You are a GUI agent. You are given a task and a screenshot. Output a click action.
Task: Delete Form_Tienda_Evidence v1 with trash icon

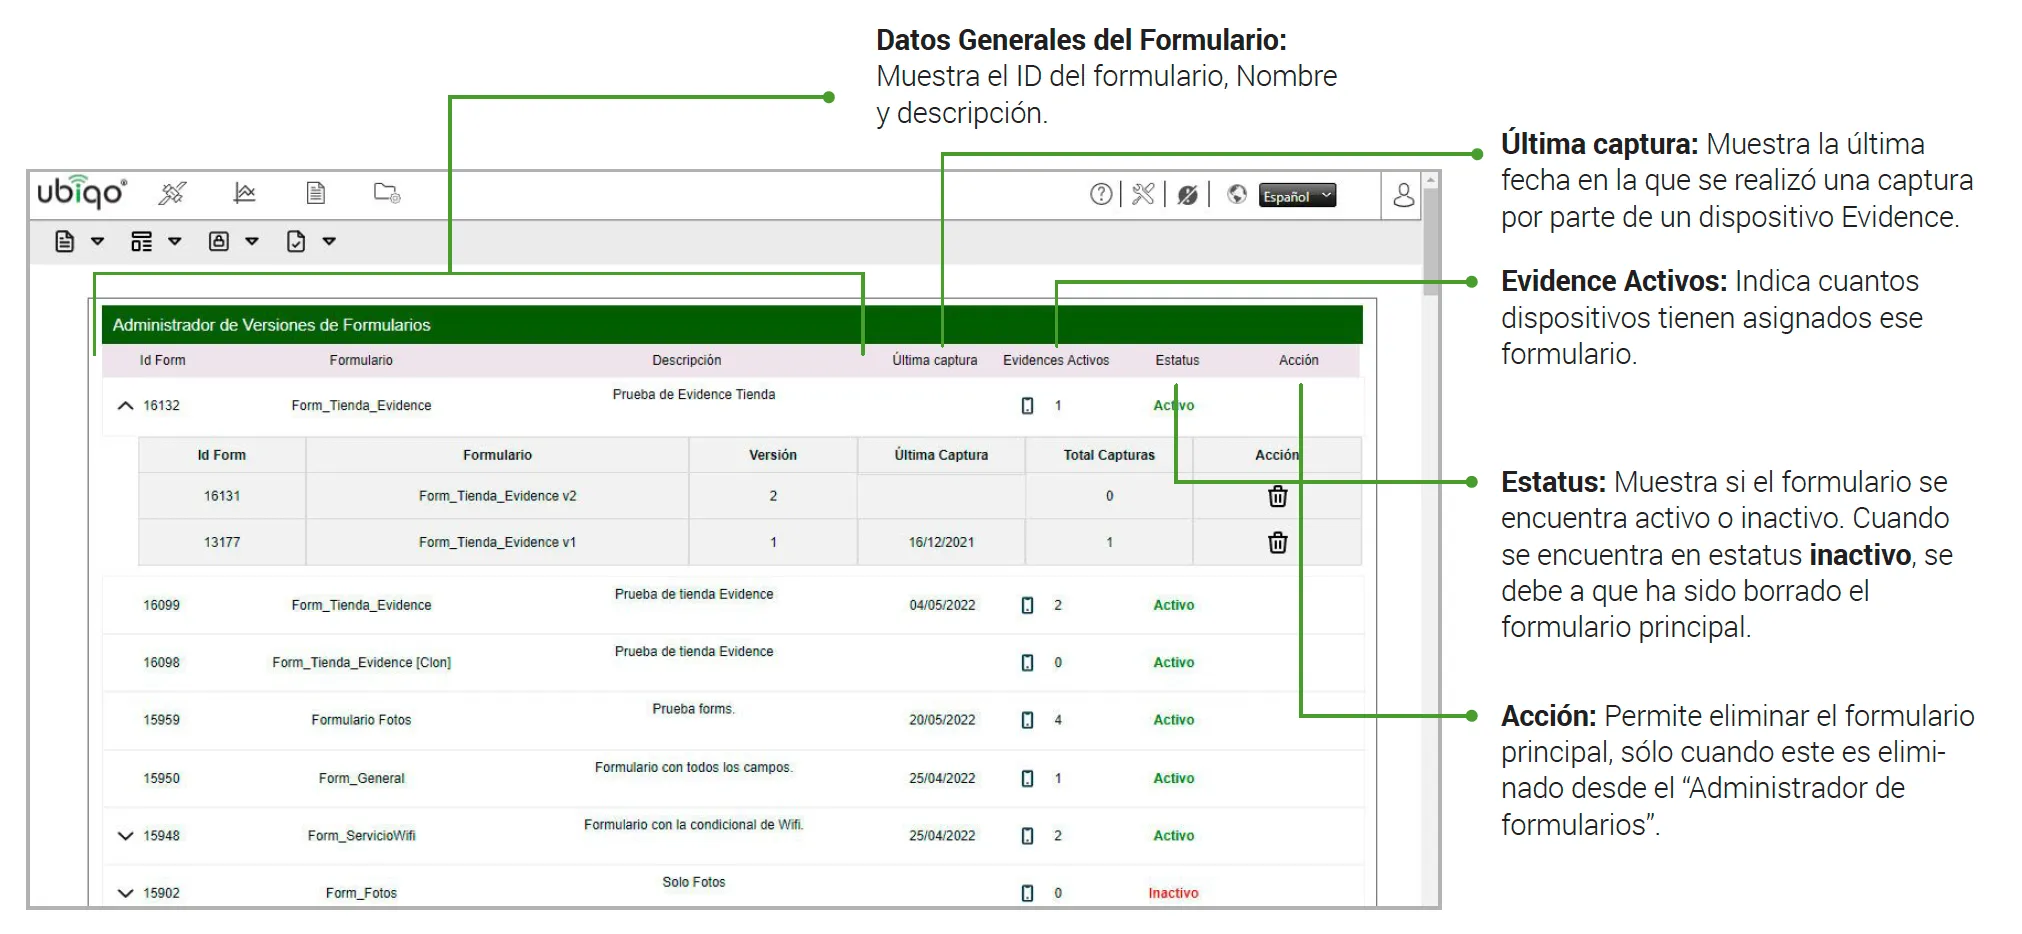[x=1278, y=542]
